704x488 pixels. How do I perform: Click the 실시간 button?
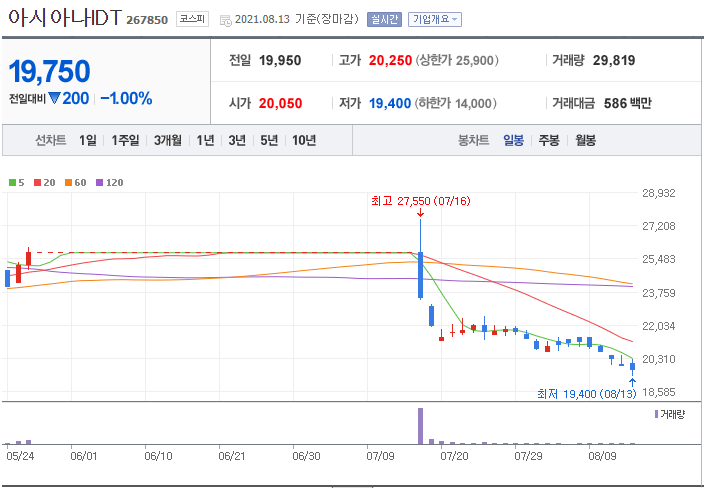384,19
